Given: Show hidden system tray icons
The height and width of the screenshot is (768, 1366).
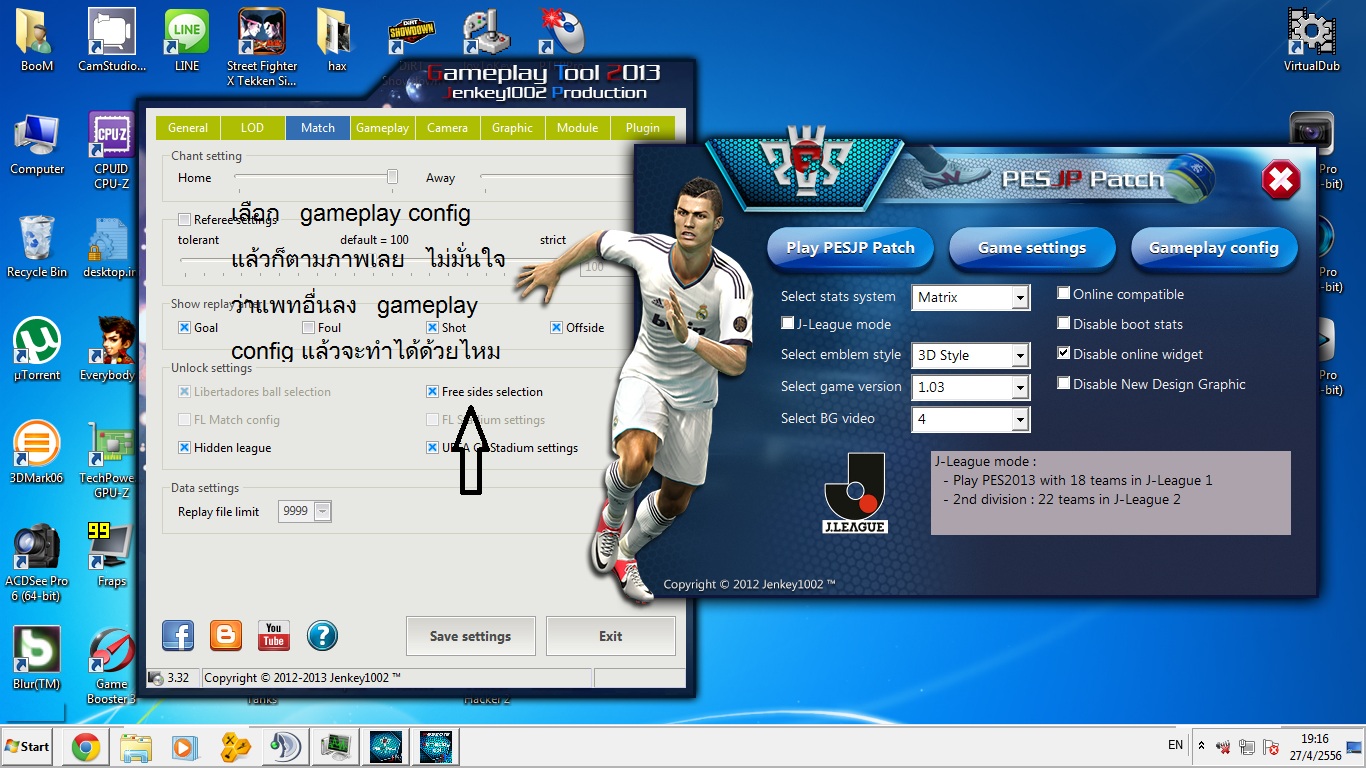Looking at the screenshot, I should 1200,746.
